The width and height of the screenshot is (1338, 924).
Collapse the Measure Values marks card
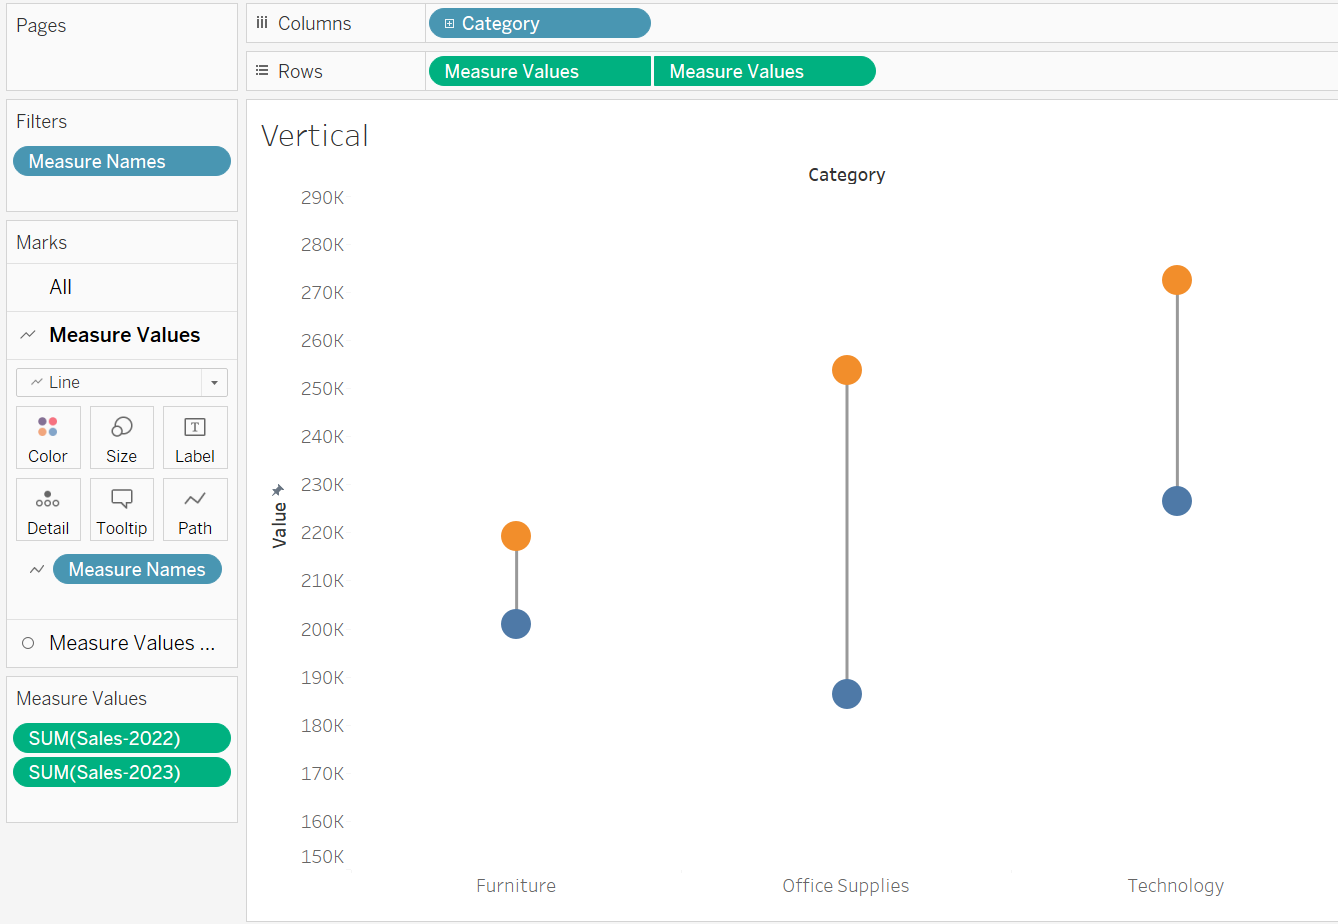(x=27, y=335)
